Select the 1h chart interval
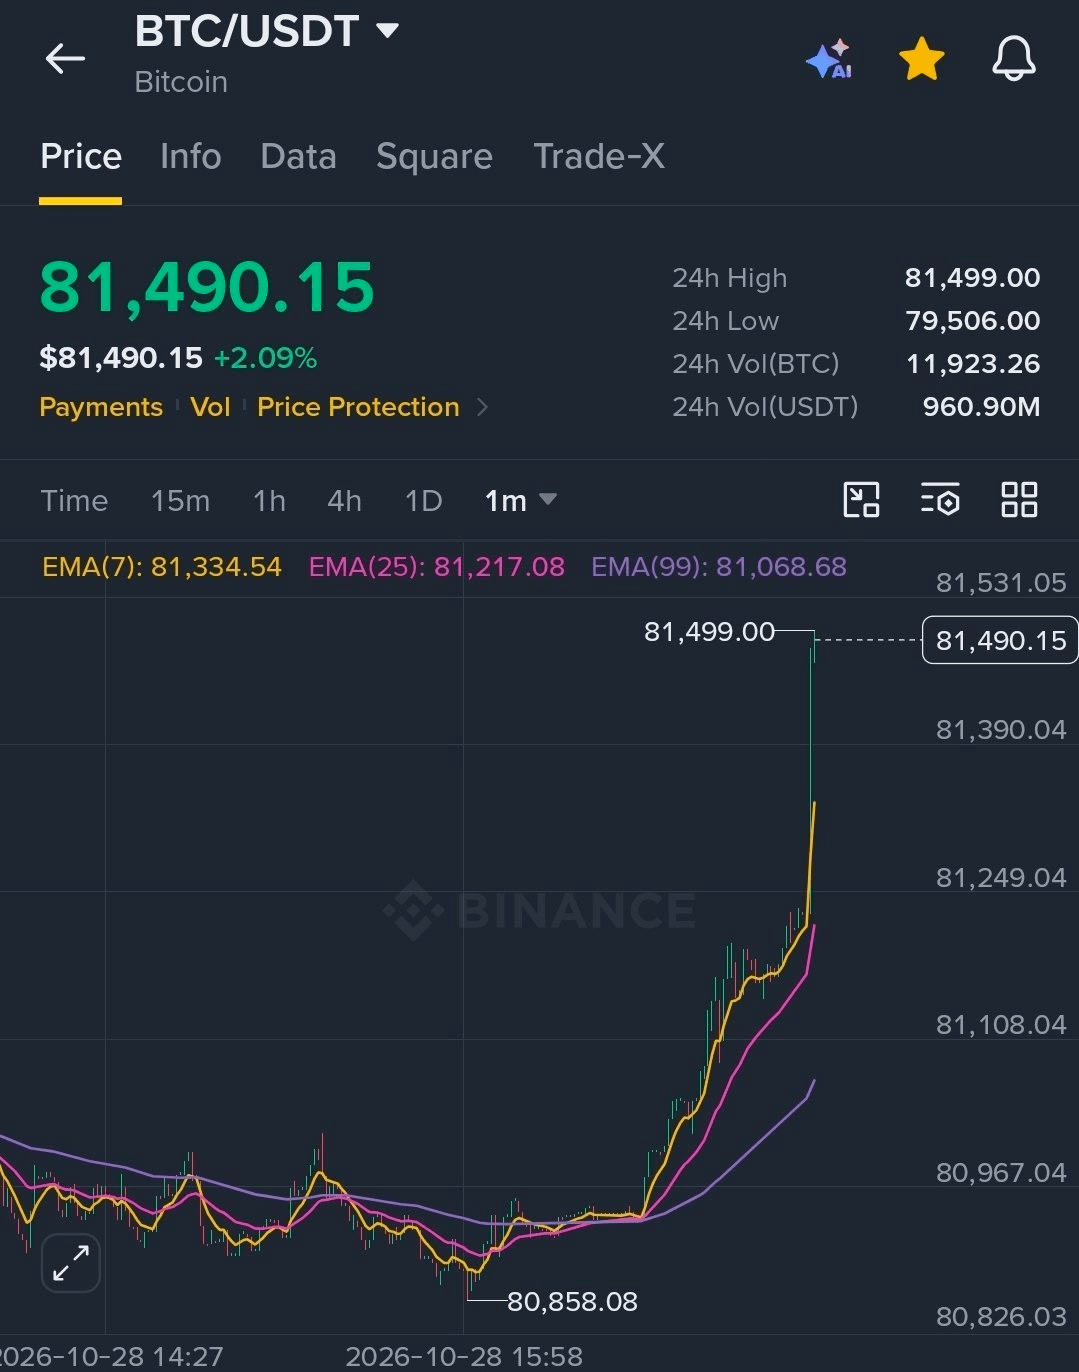Image resolution: width=1079 pixels, height=1372 pixels. coord(269,501)
